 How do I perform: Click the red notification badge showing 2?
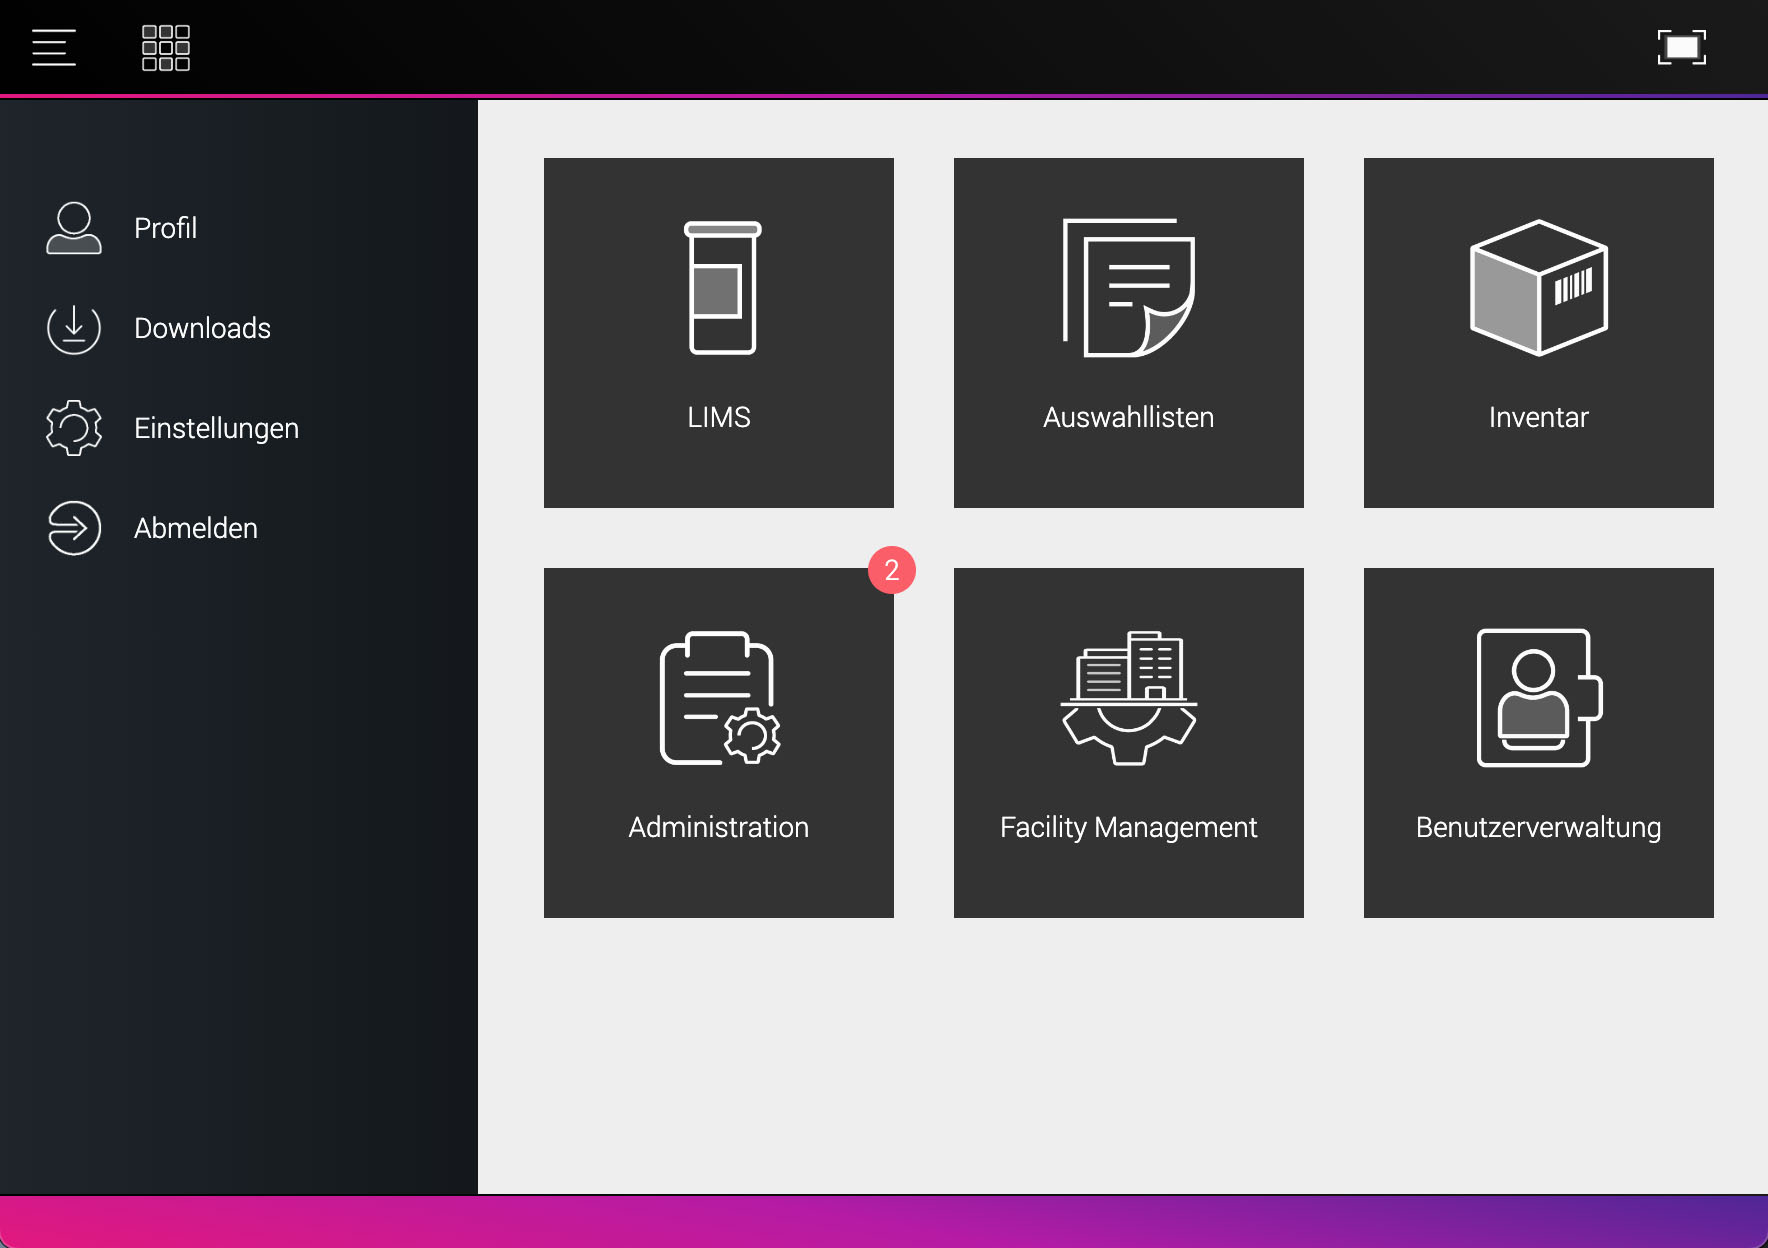coord(892,570)
